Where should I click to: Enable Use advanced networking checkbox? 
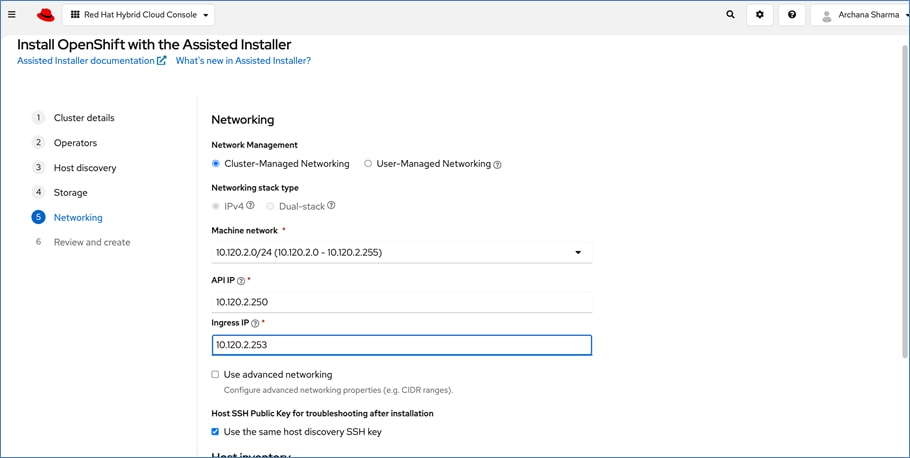(215, 374)
